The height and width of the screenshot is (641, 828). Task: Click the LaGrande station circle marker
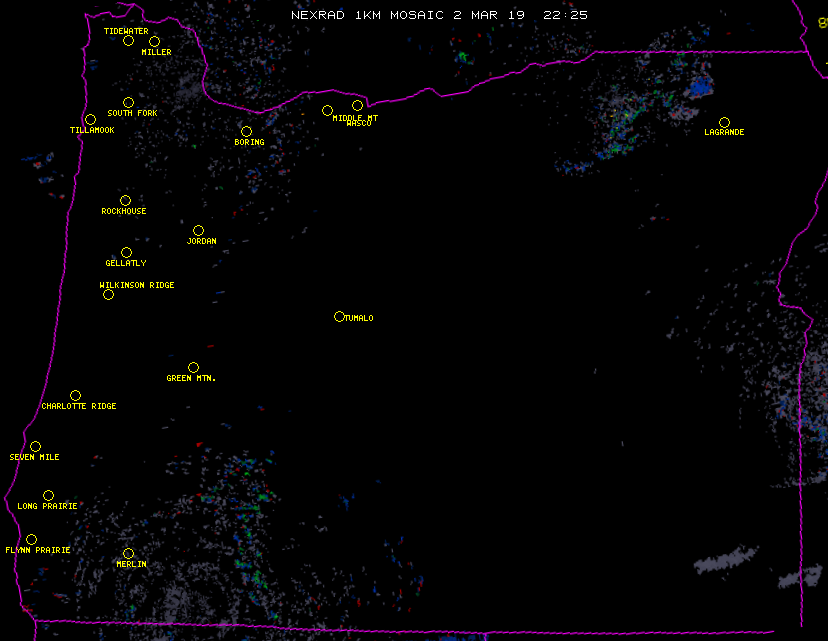pos(724,123)
